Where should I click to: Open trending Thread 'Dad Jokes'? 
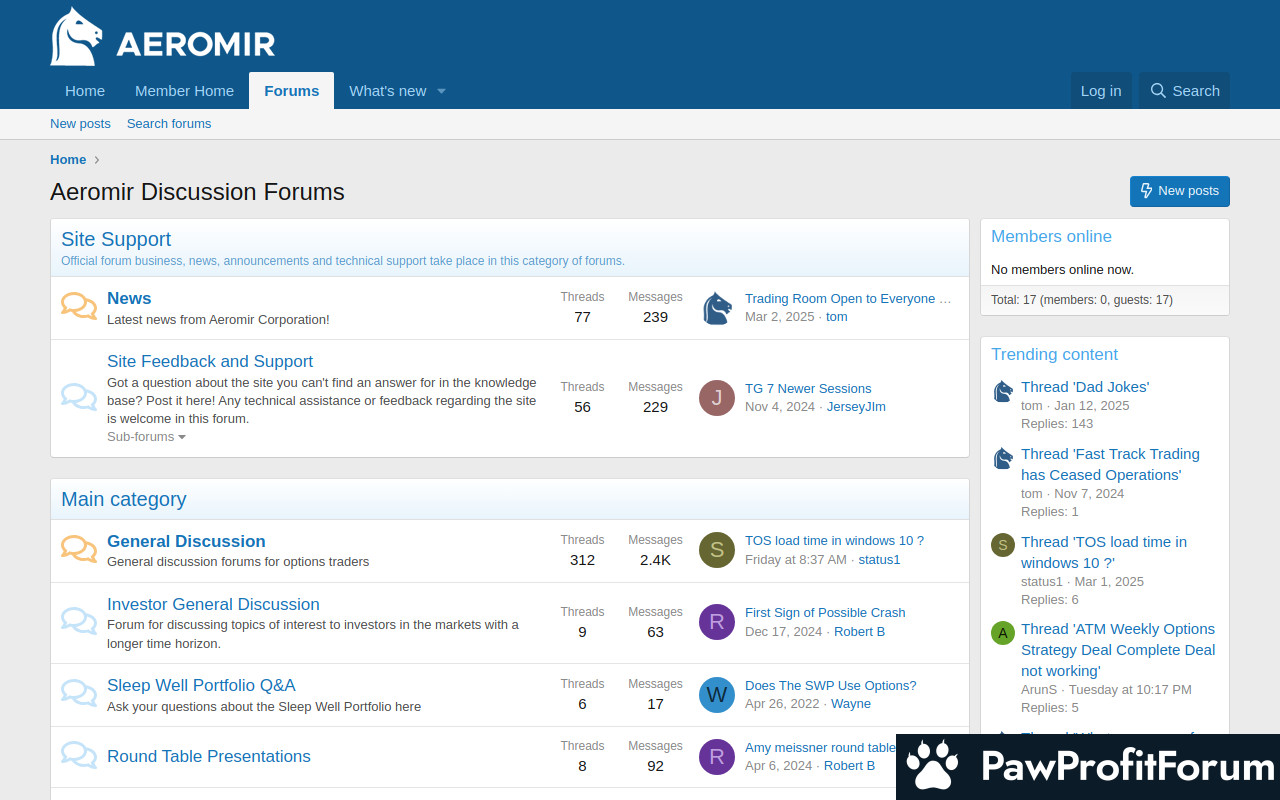(1085, 387)
